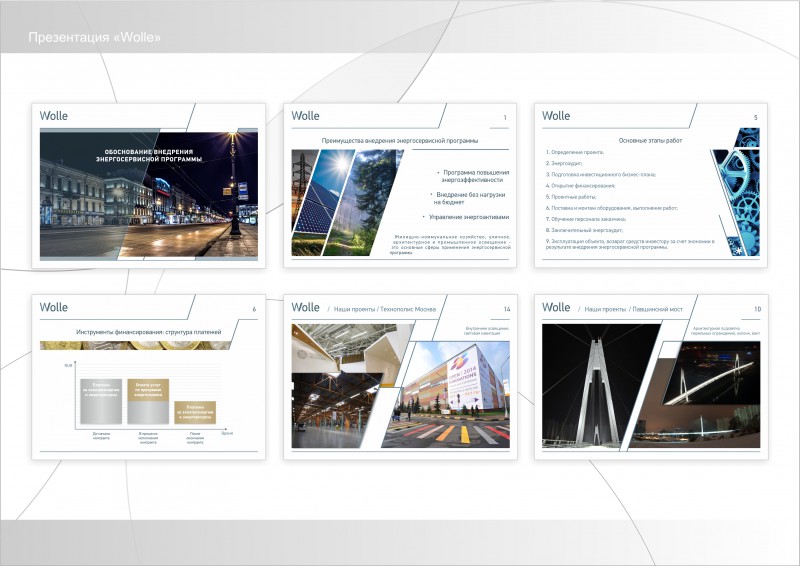Screen dimensions: 800x566
Task: Select the heading «Основные этапы работ»
Action: click(651, 140)
